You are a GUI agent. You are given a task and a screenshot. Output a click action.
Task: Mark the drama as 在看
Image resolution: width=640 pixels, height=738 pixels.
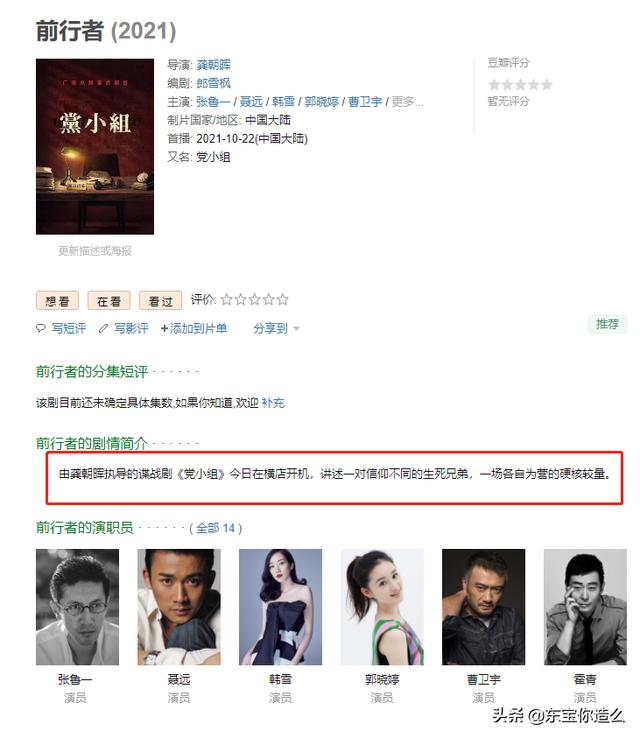coord(109,301)
